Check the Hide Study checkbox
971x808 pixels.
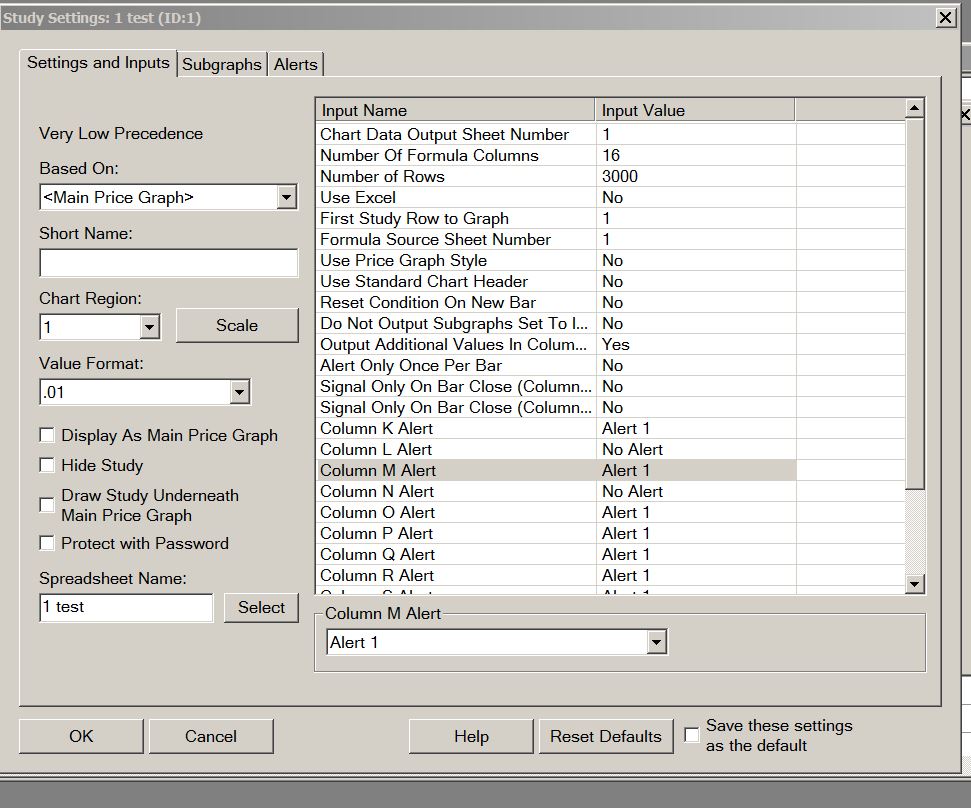[47, 465]
